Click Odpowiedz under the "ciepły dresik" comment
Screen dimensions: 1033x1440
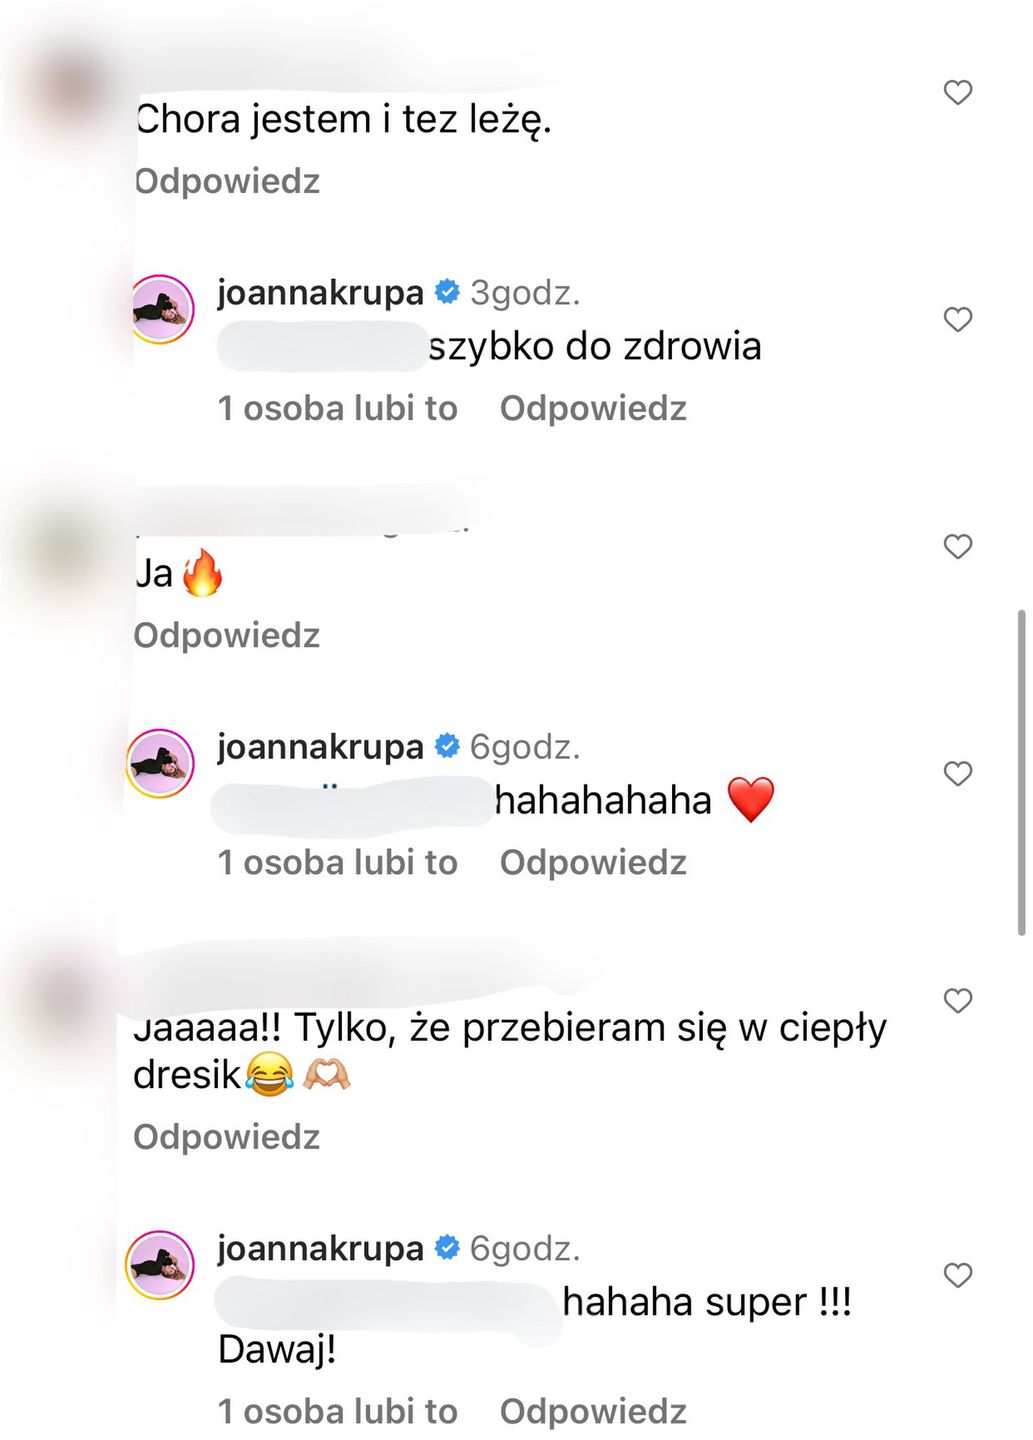pyautogui.click(x=227, y=1138)
